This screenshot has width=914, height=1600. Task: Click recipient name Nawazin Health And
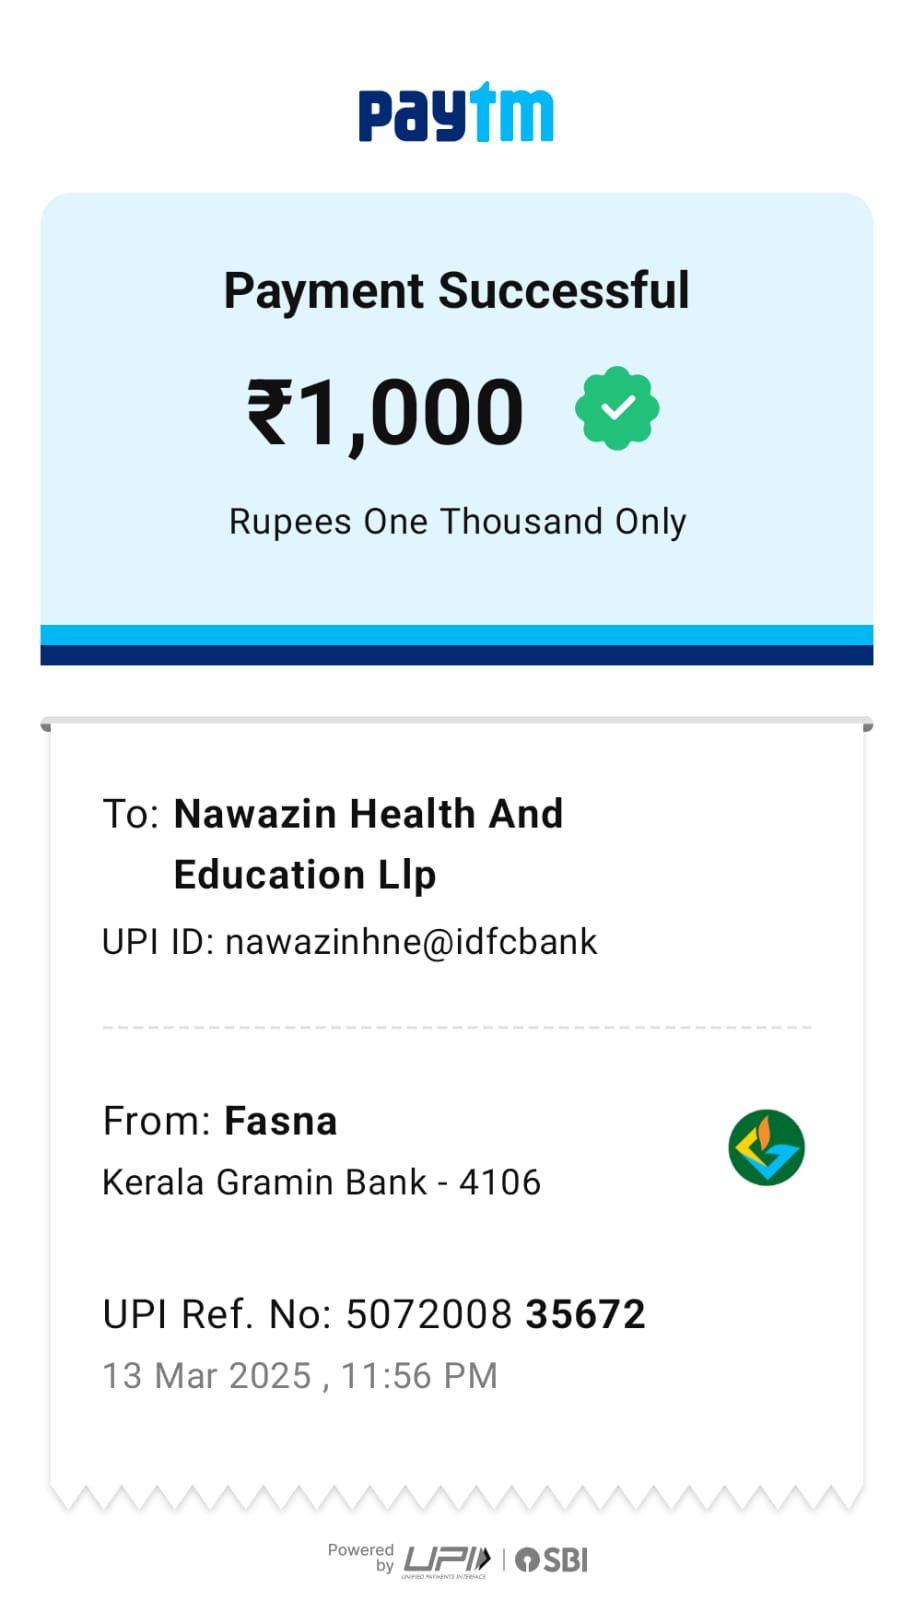coord(368,814)
